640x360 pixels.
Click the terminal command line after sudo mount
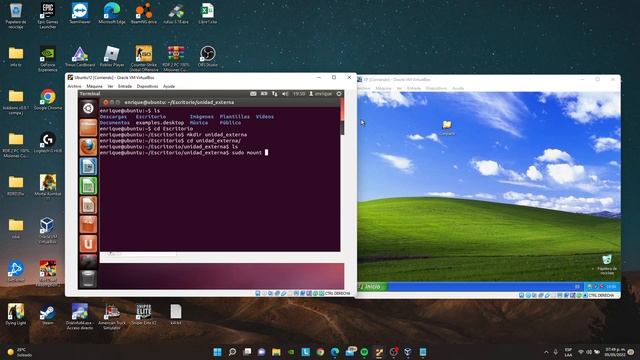(x=266, y=153)
